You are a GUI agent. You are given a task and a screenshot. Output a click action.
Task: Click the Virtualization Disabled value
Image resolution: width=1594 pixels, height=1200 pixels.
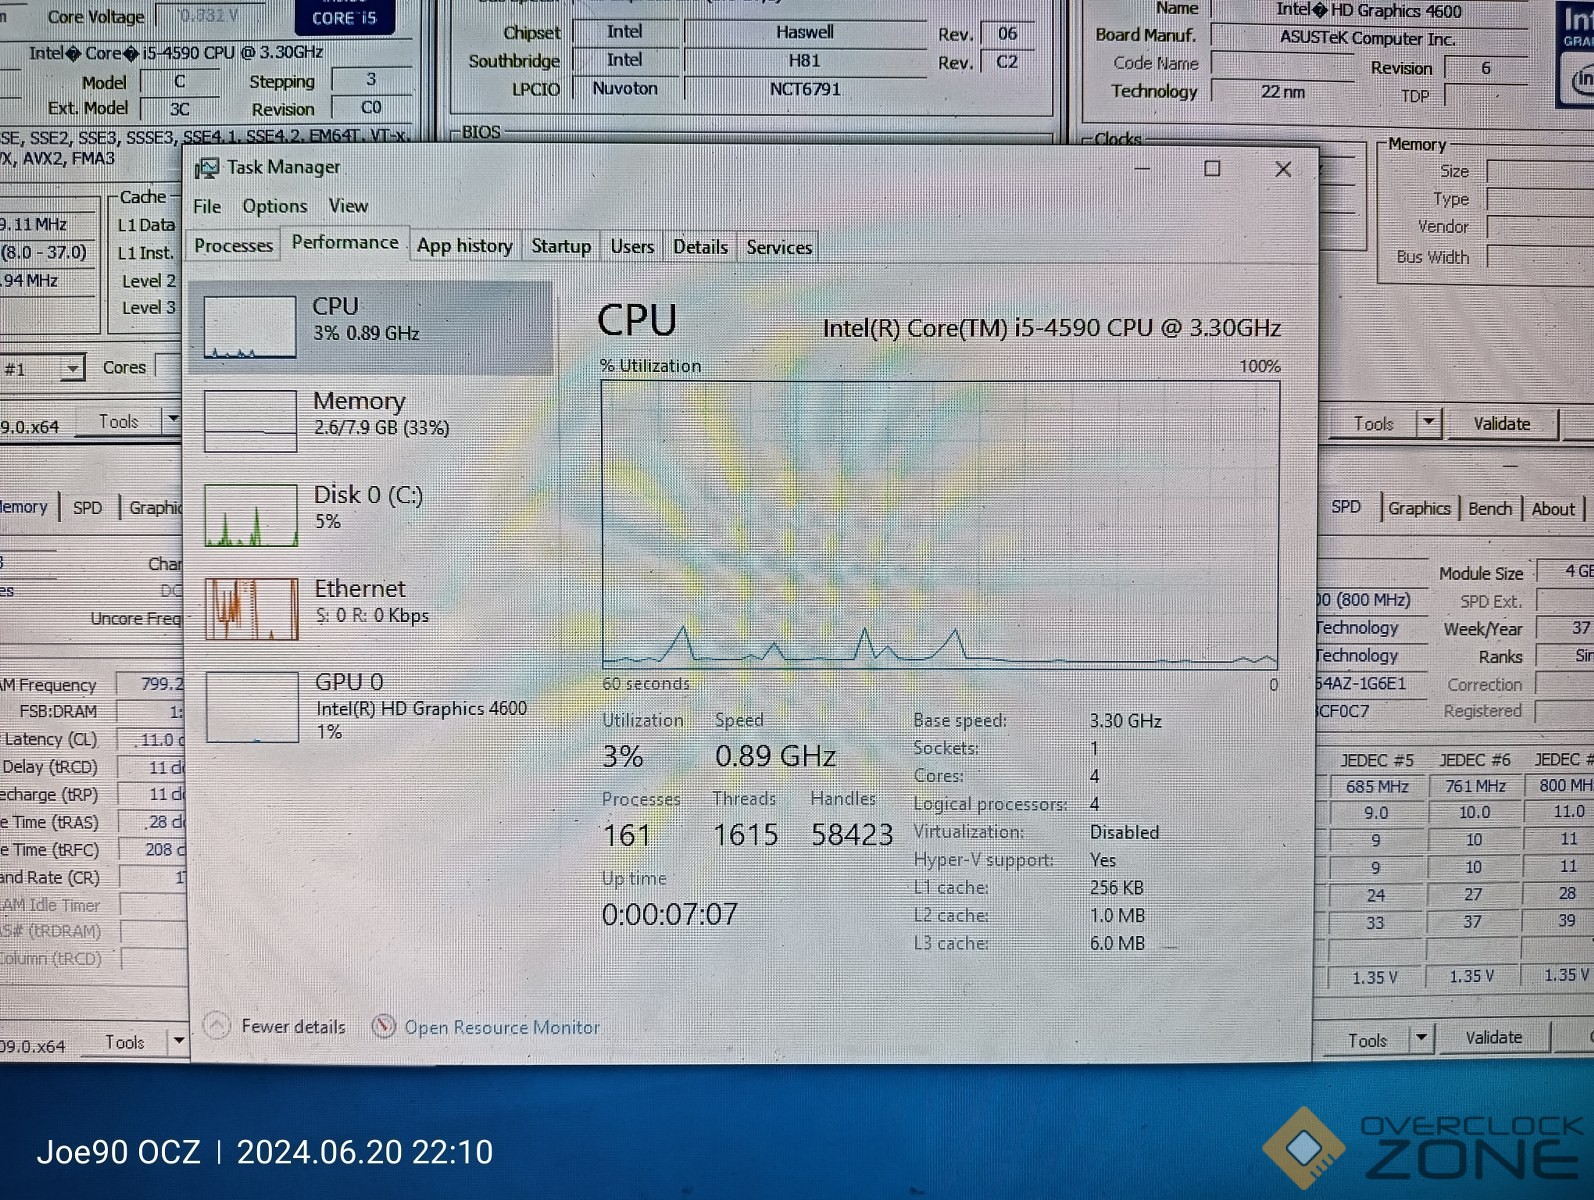point(1124,832)
